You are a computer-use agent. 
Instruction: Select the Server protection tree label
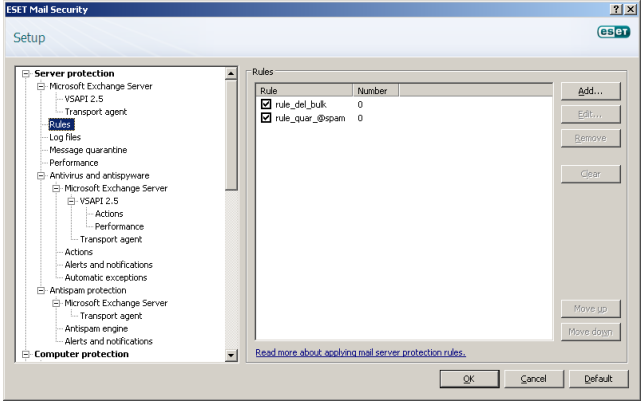click(x=74, y=73)
